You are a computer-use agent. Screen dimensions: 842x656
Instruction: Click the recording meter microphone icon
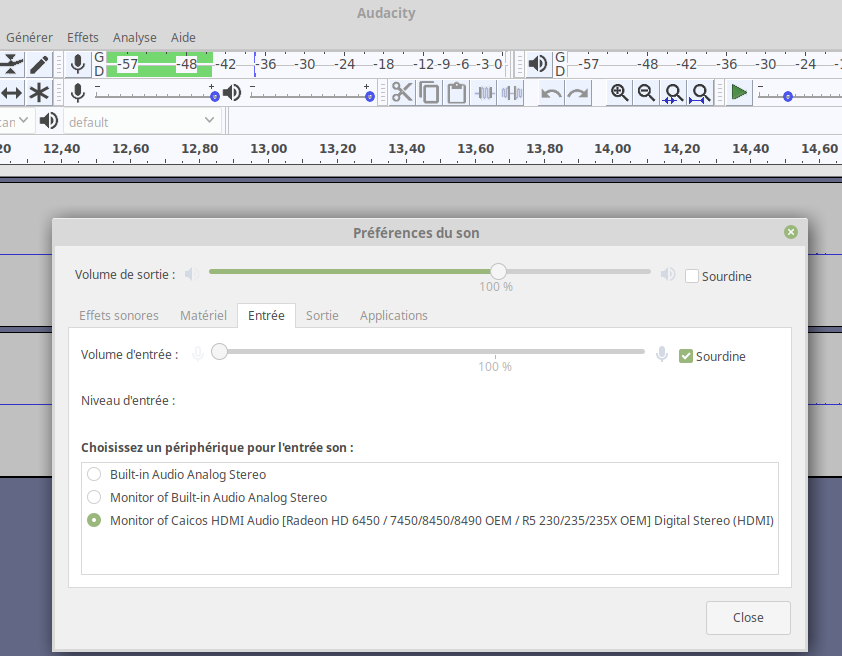point(78,65)
